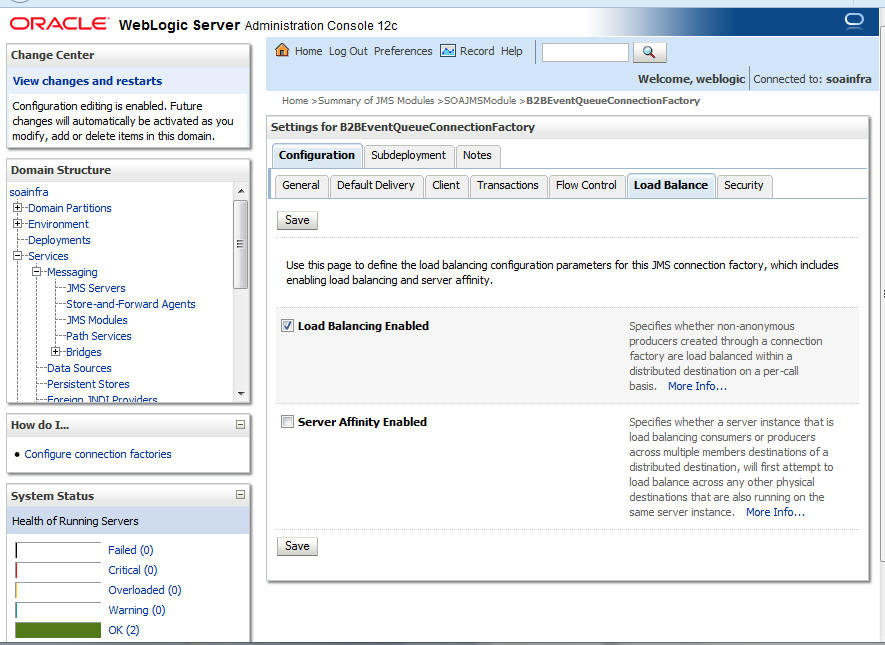885x645 pixels.
Task: Select soainfra root in Domain Structure
Action: click(x=29, y=192)
